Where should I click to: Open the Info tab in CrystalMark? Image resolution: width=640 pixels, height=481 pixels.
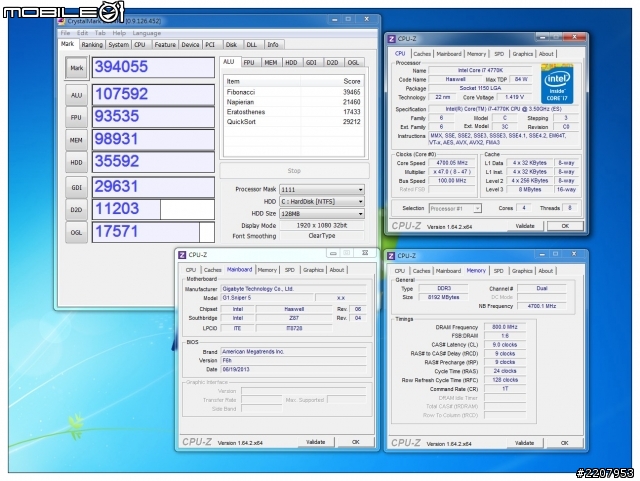point(273,45)
